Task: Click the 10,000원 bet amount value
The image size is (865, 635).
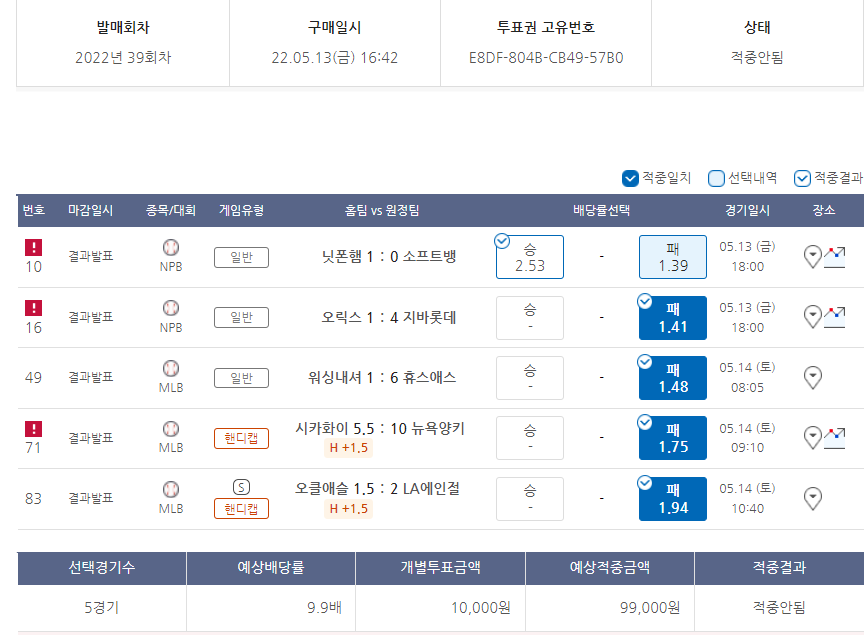Action: [480, 608]
